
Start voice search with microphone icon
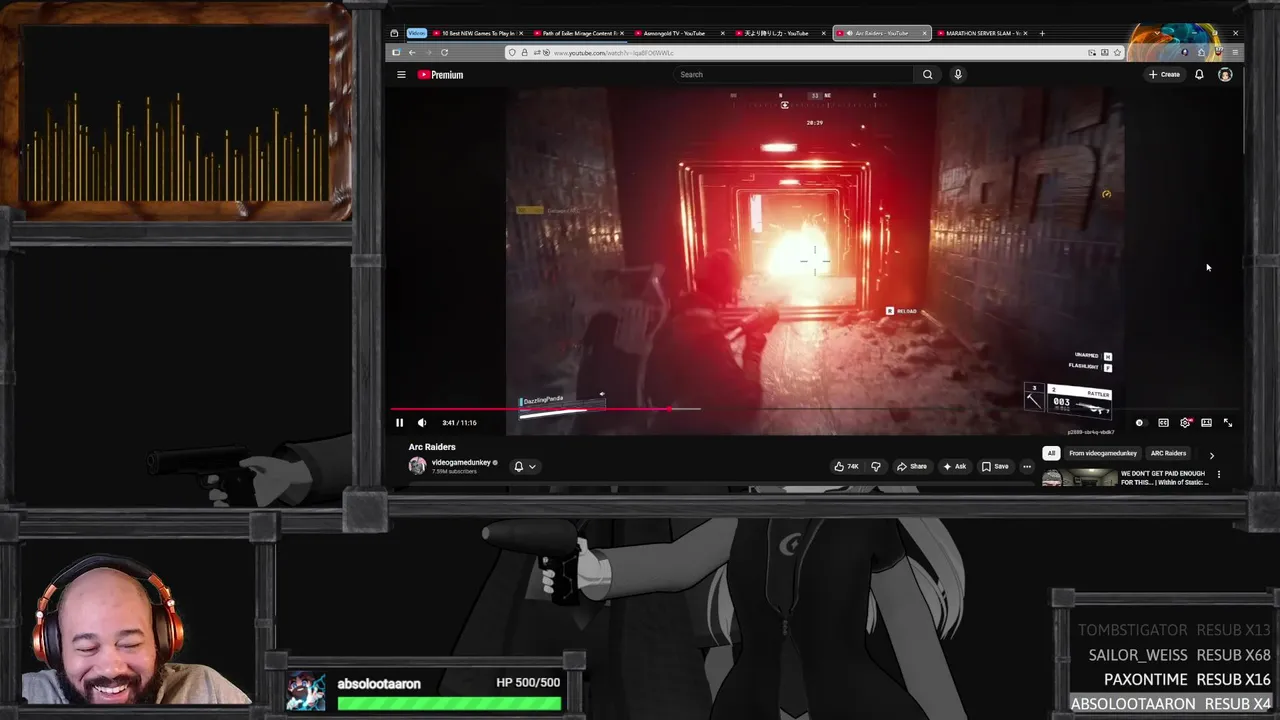tap(958, 74)
